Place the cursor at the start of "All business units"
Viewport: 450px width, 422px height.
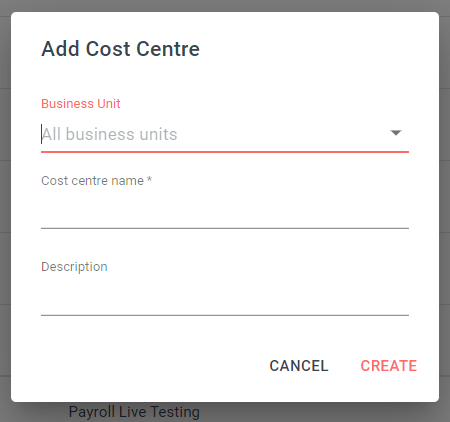click(42, 134)
